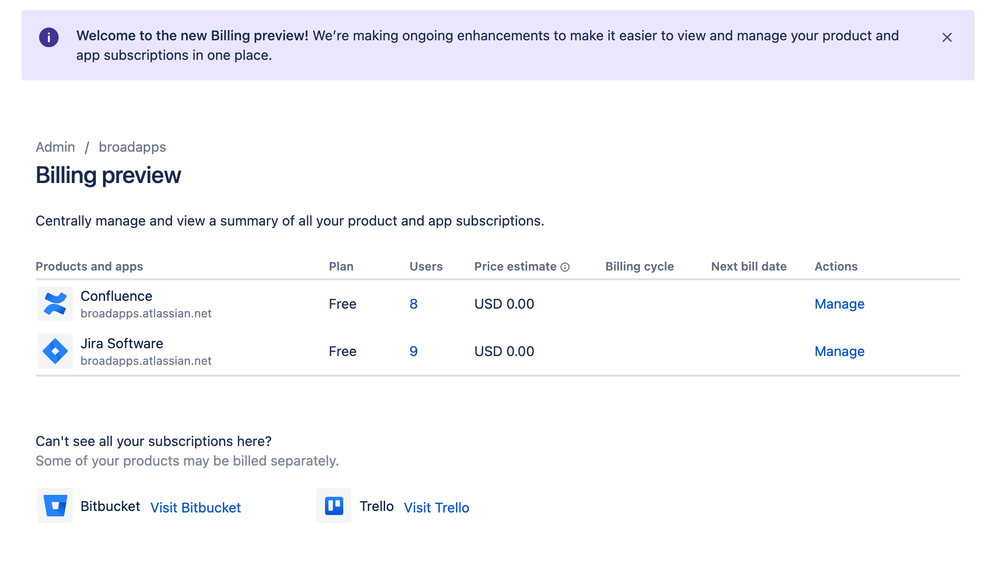
Task: Click the Products and apps column header
Action: tap(89, 266)
